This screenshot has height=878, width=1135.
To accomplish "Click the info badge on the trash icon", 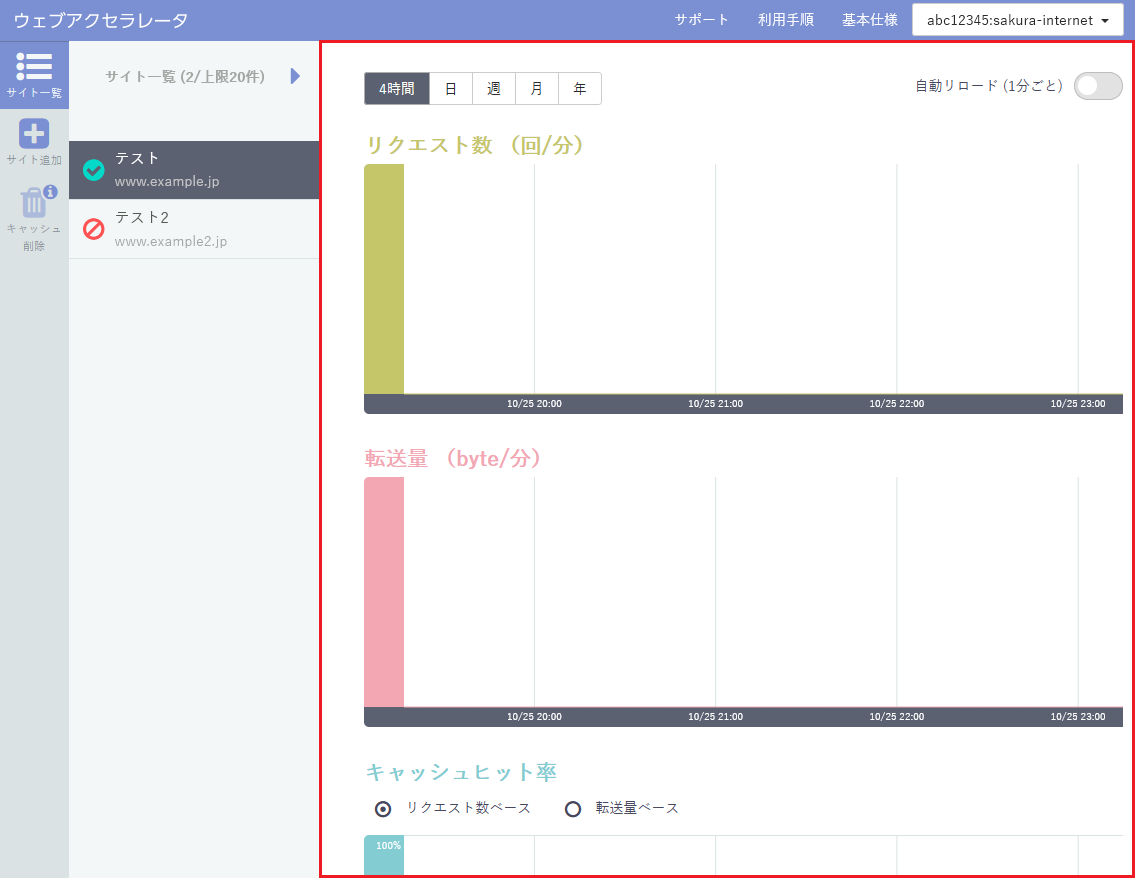I will [50, 191].
